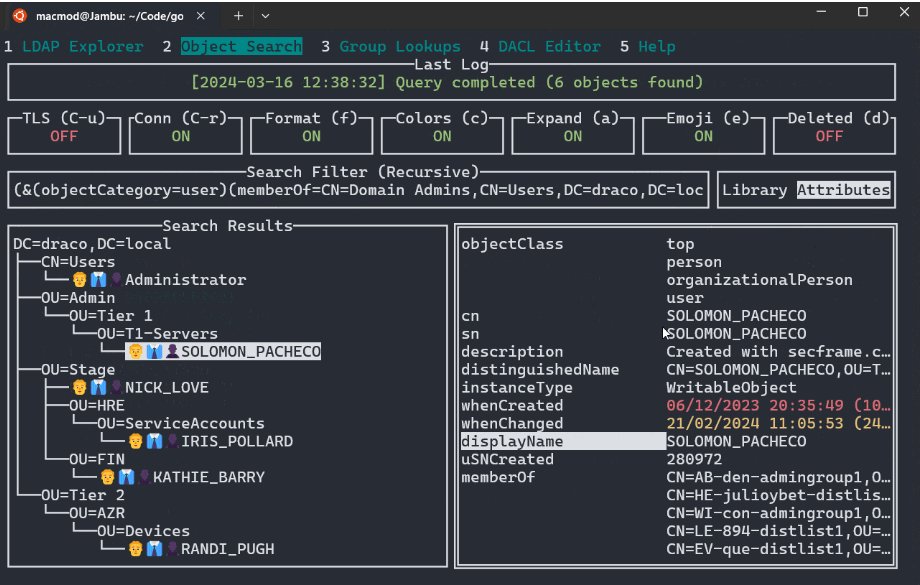Click the necktie emoji beside Administrator
This screenshot has width=920, height=585.
[98, 280]
